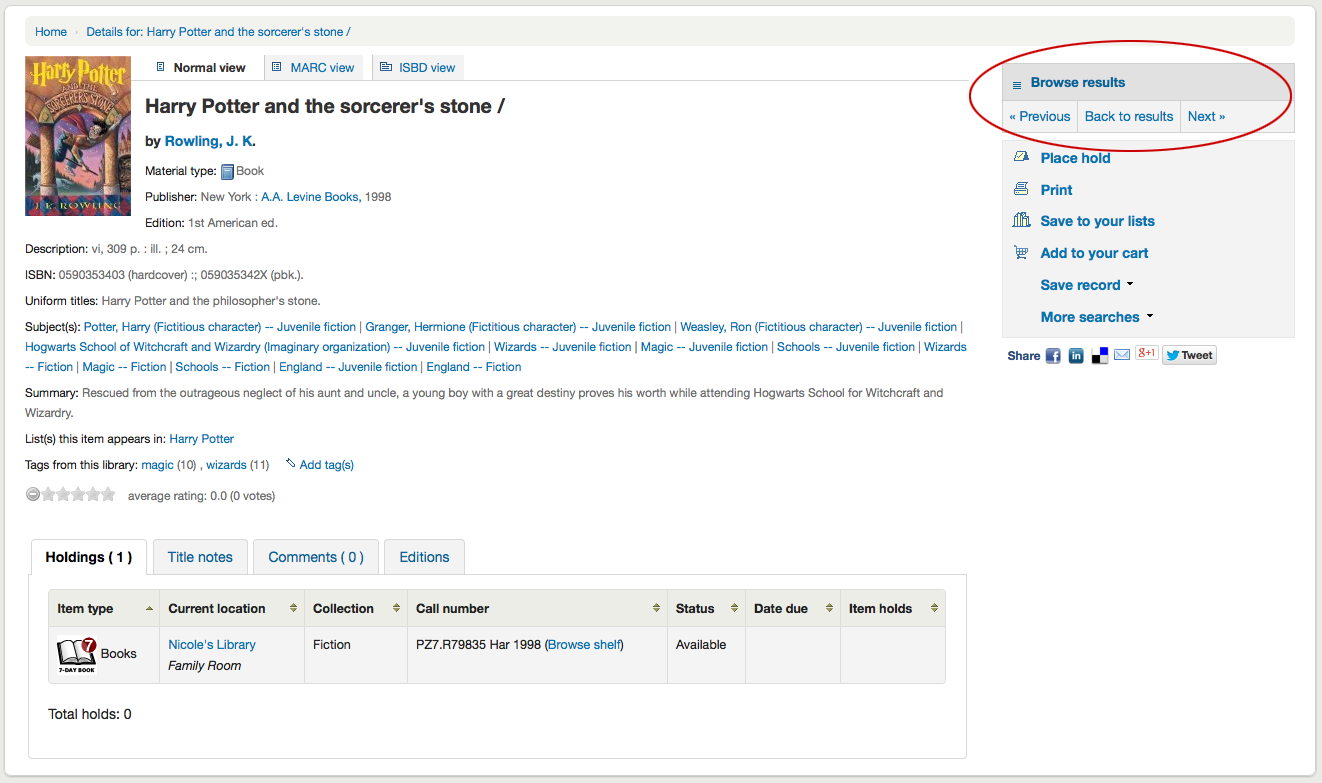
Task: Sort holdings by Call number arrows
Action: click(x=656, y=608)
